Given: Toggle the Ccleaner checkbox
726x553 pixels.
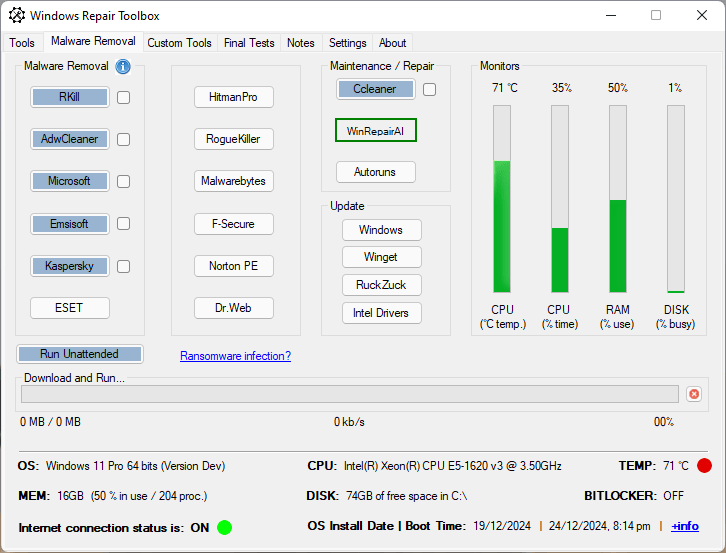Looking at the screenshot, I should 430,89.
